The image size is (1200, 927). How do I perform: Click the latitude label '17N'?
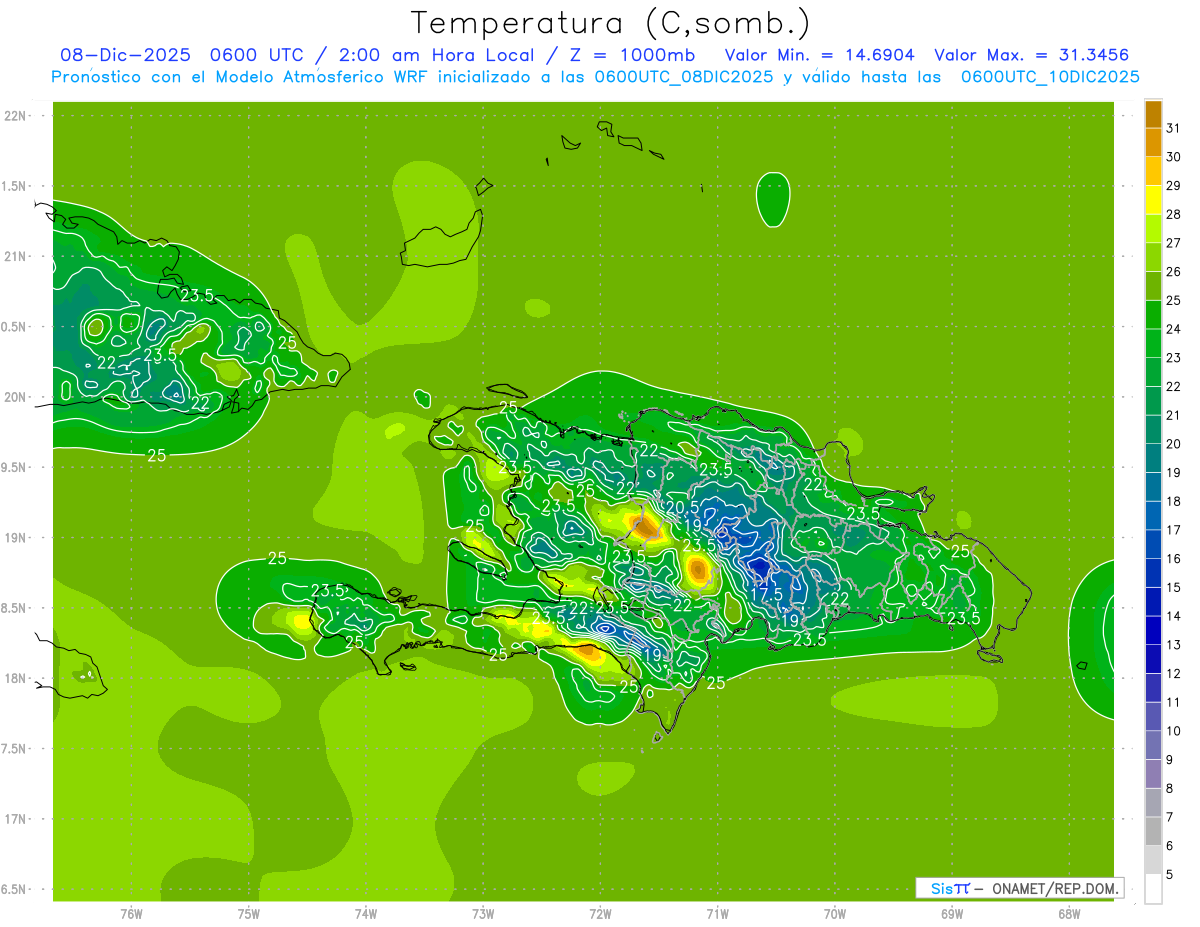(x=16, y=819)
